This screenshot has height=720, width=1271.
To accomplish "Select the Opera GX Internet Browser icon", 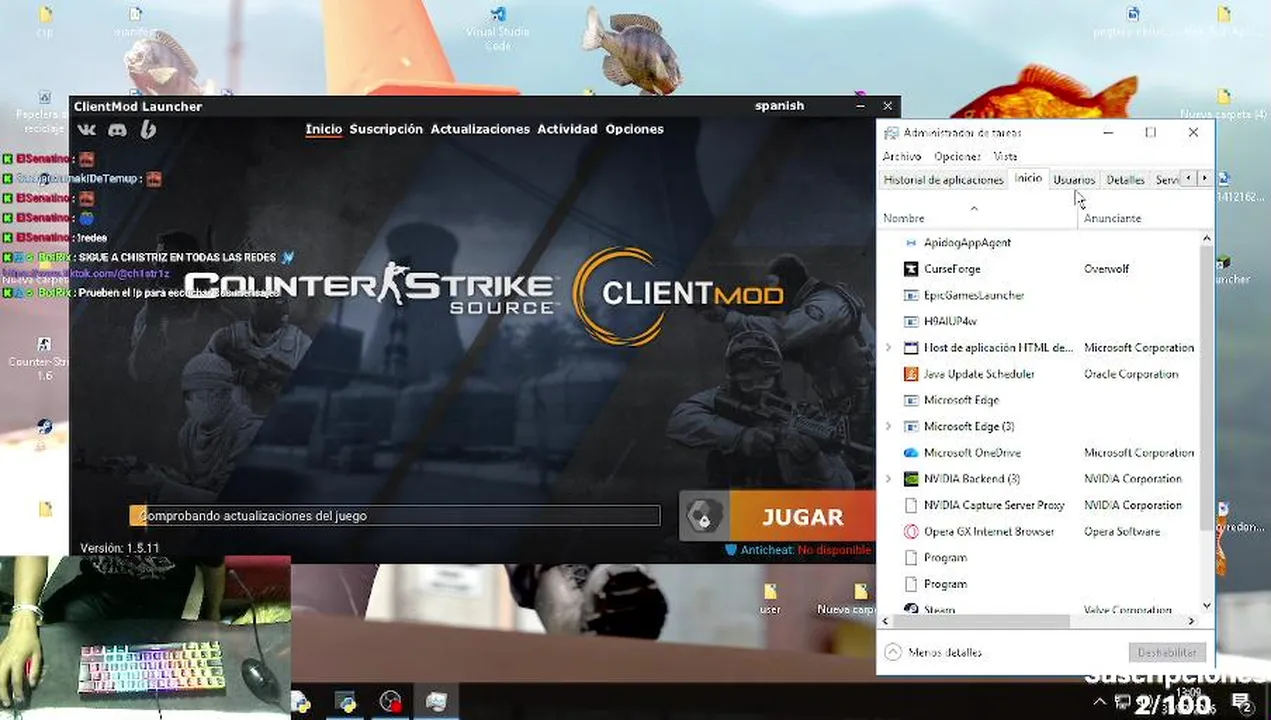I will (910, 532).
